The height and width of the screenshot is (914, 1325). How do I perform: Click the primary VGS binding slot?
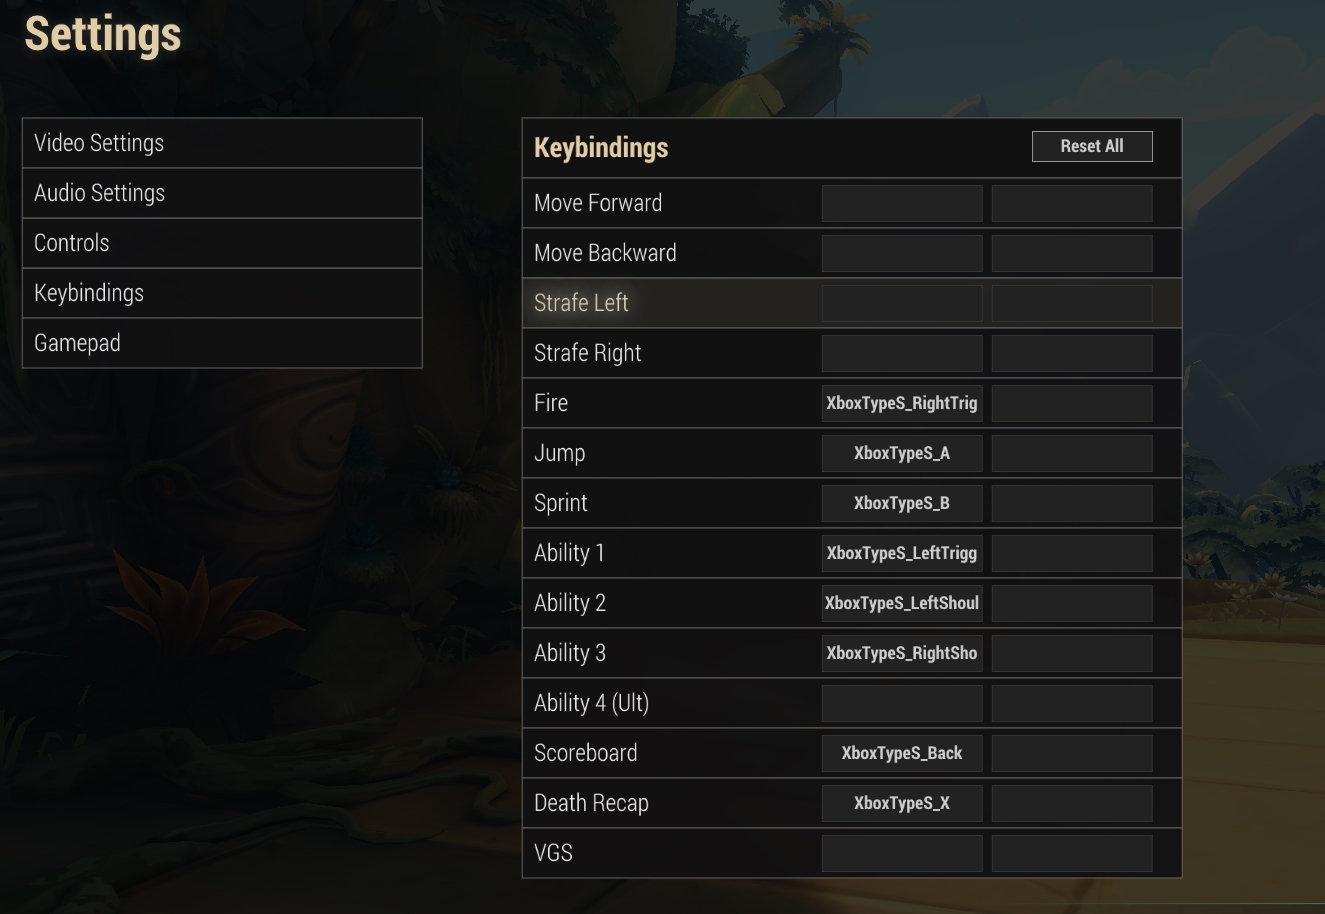902,853
